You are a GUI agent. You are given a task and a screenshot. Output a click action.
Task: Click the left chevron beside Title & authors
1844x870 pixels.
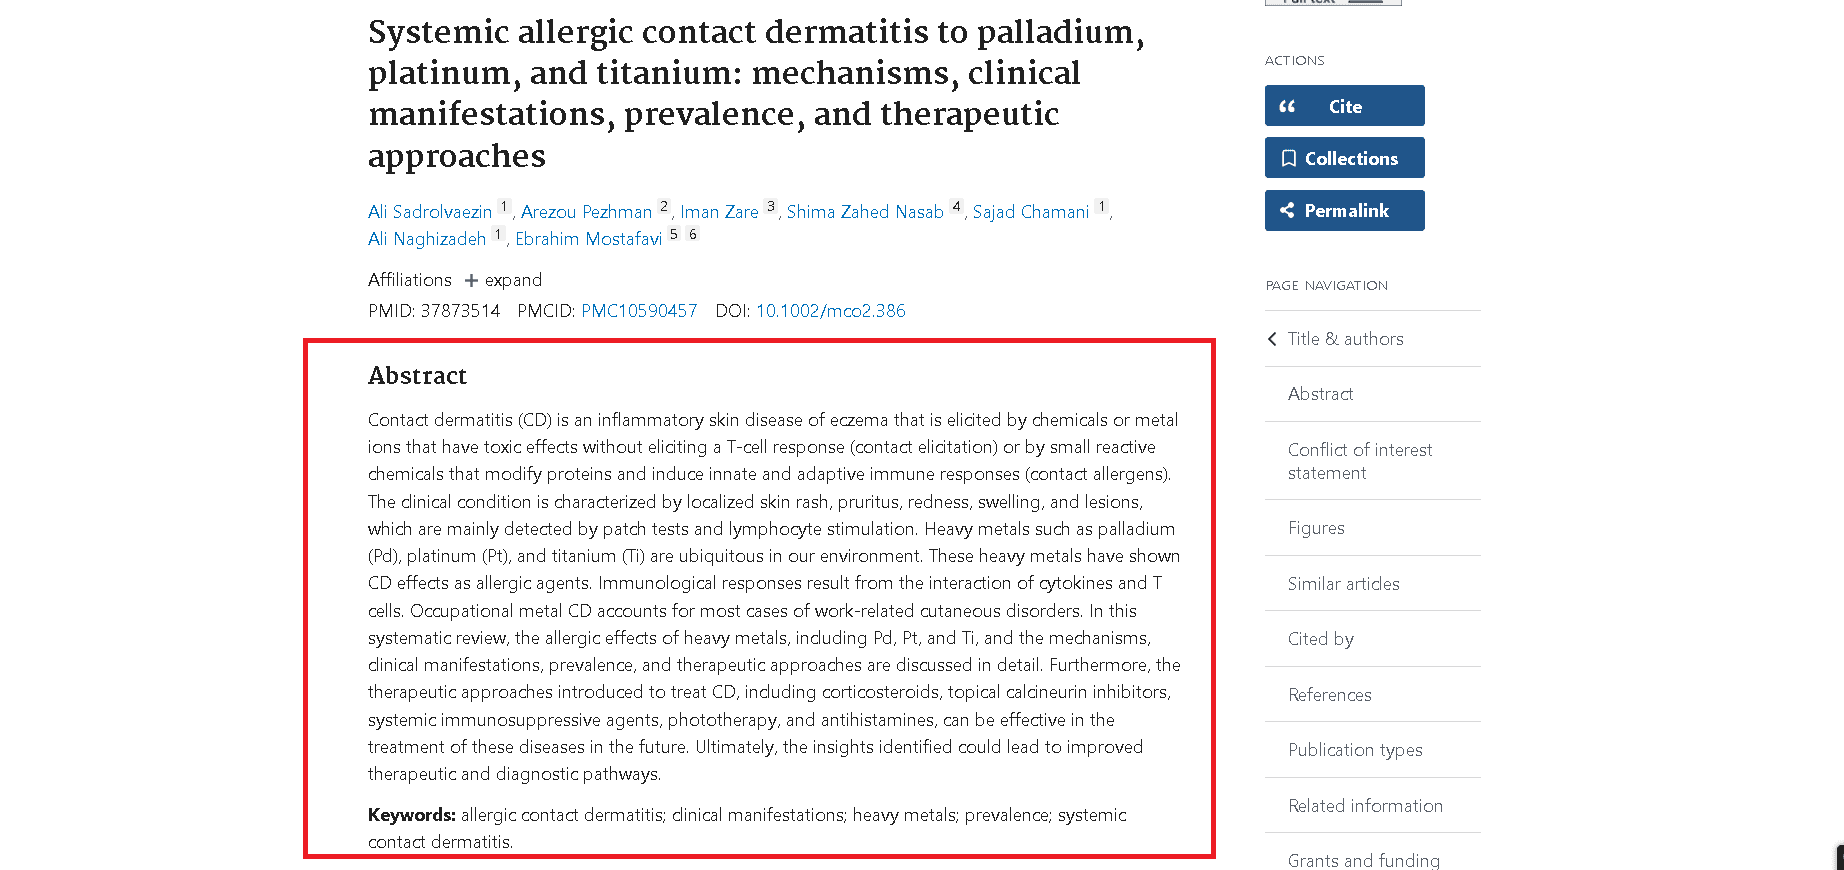(1271, 339)
